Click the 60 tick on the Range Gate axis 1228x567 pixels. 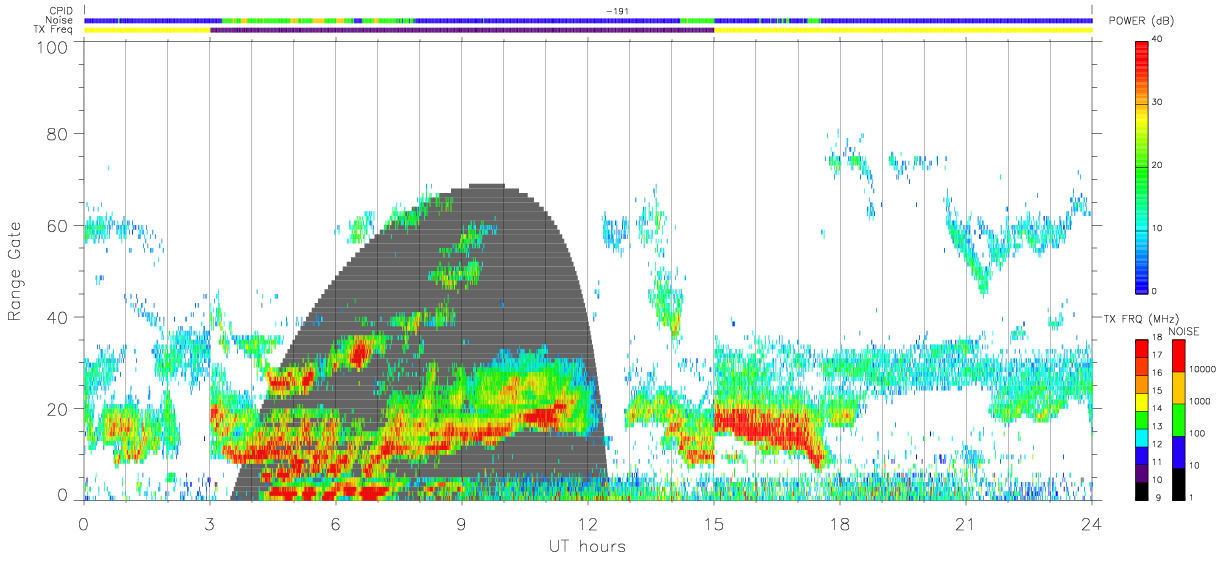pyautogui.click(x=56, y=225)
